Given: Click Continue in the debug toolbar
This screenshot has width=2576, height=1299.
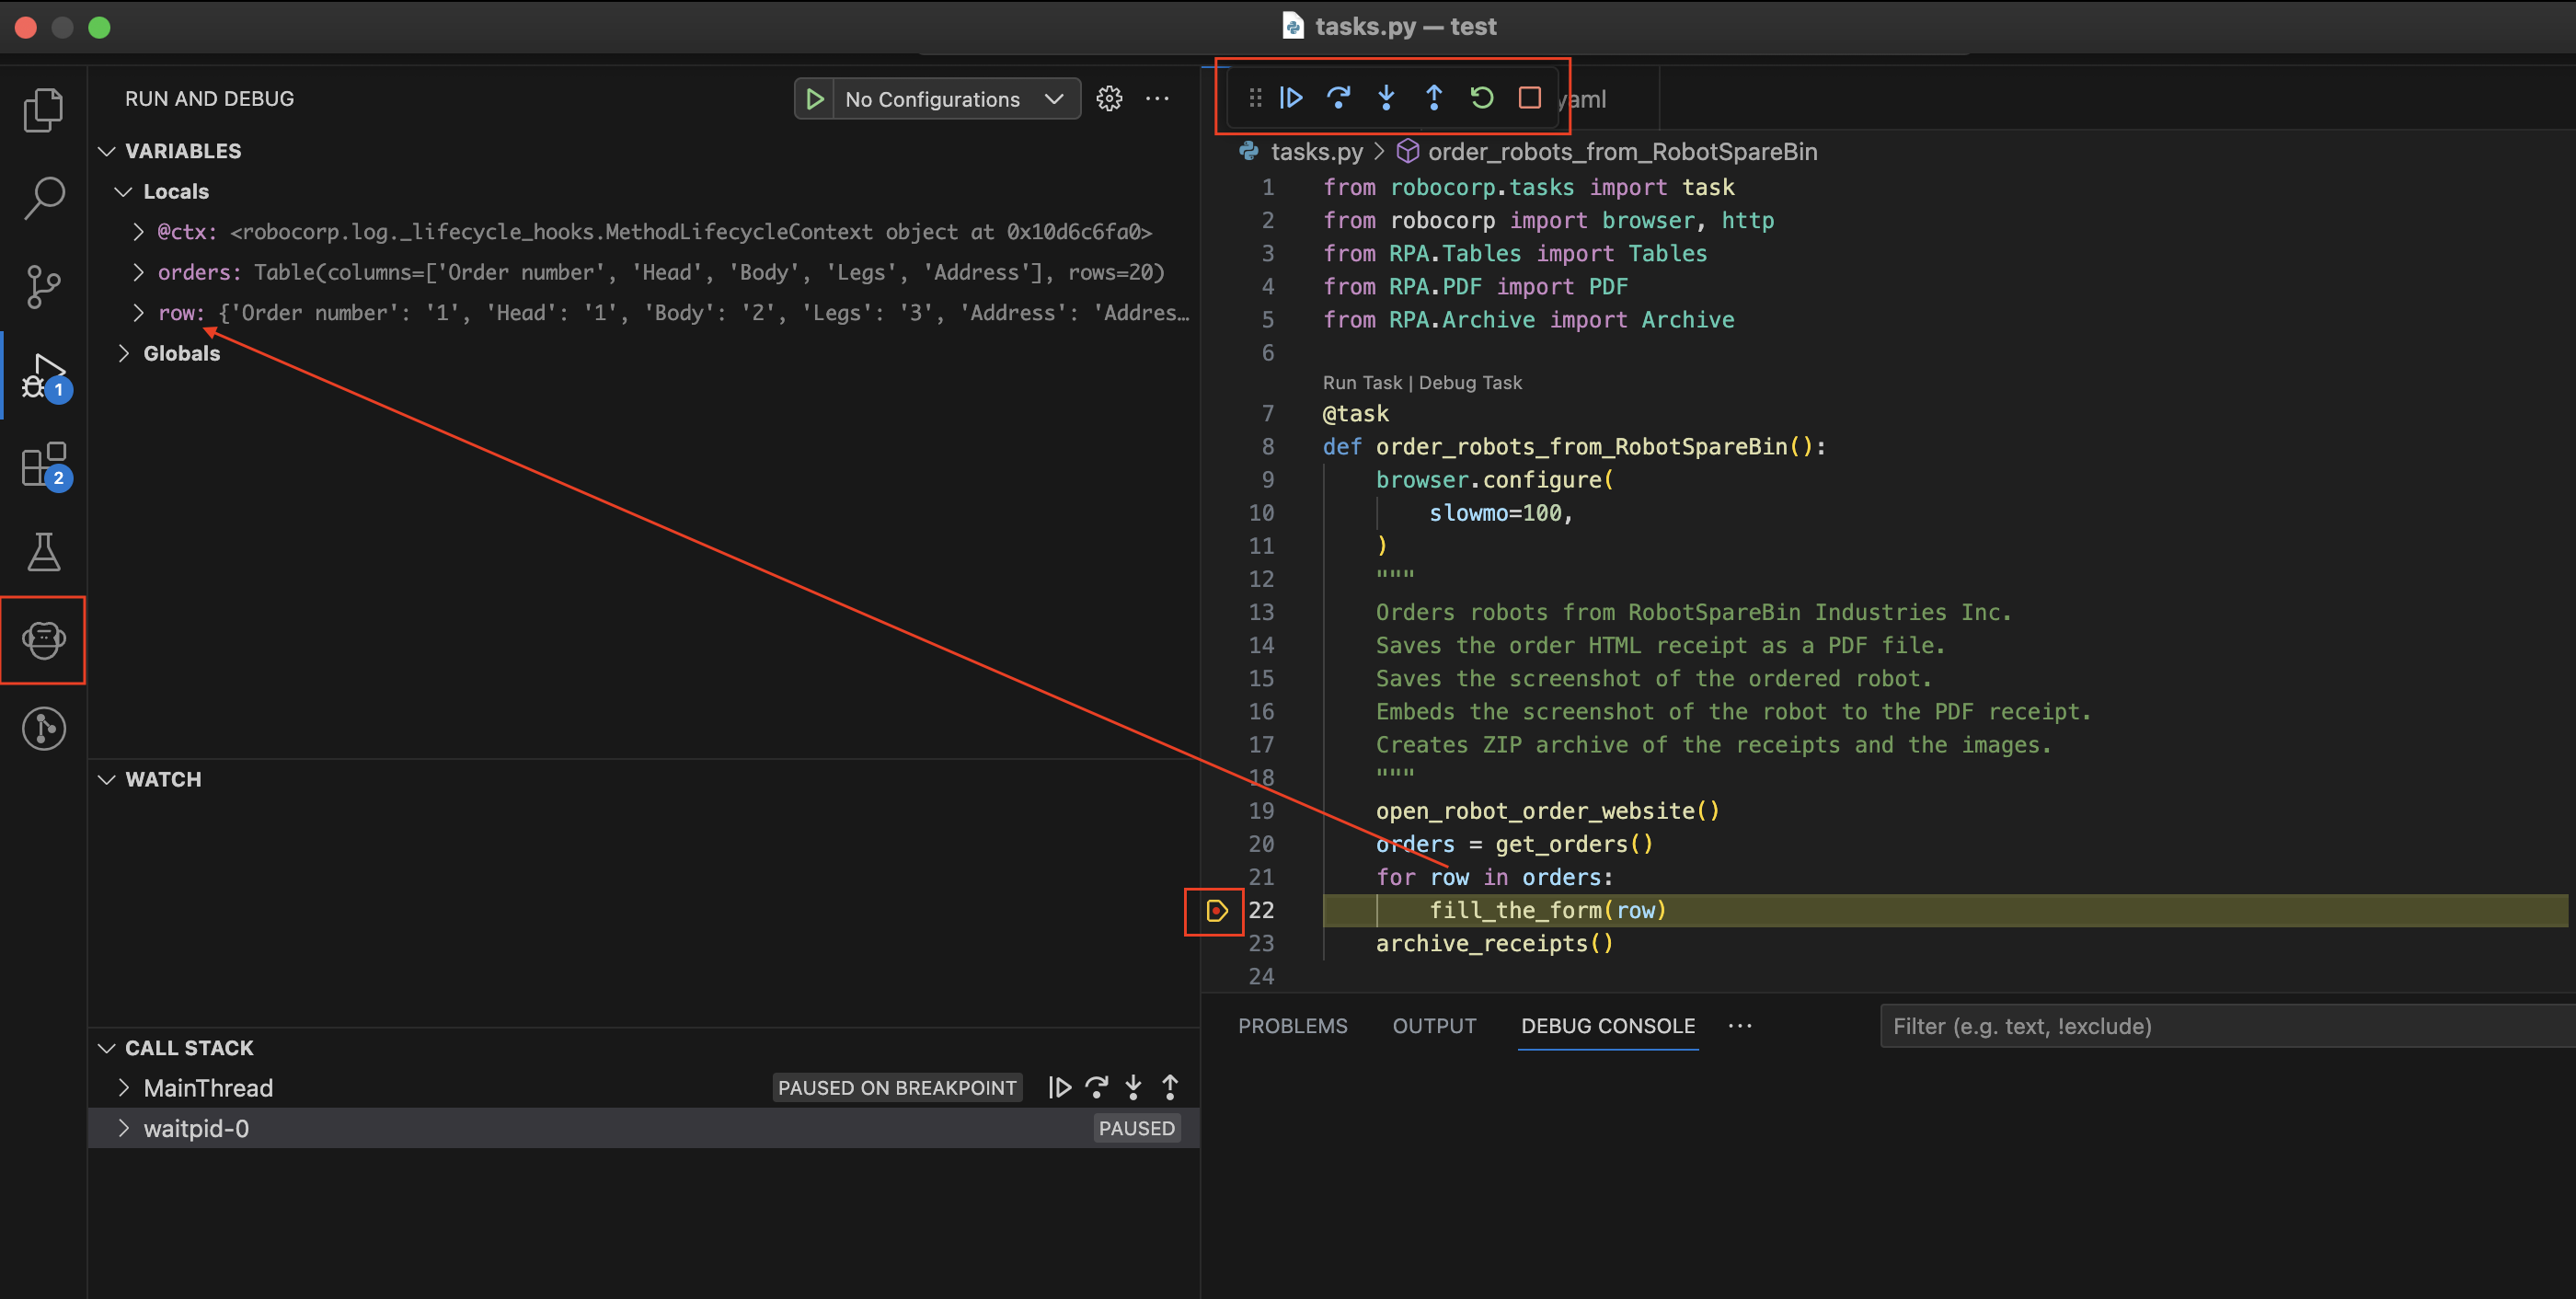Looking at the screenshot, I should [1291, 98].
